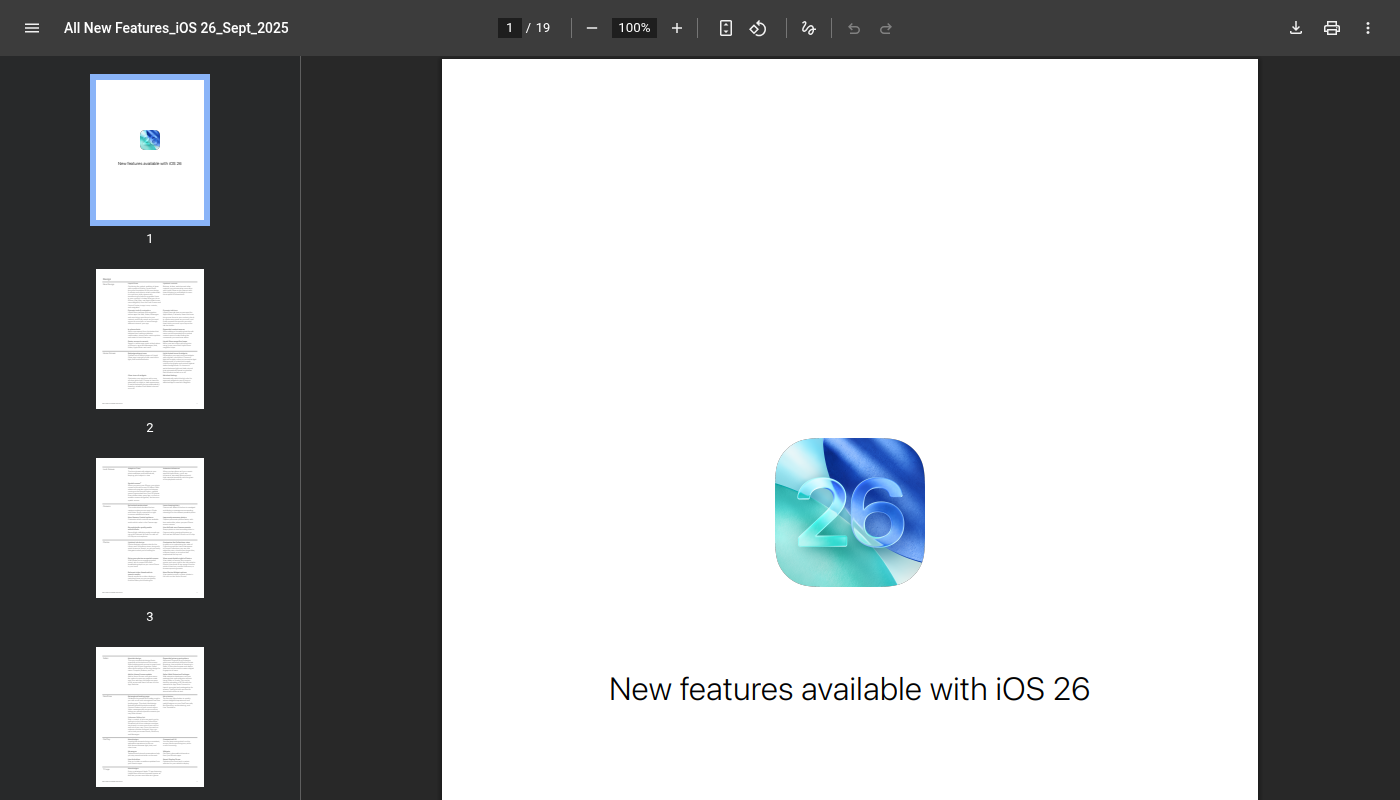
Task: Click the "New features available with iOS 26" heading
Action: coord(849,689)
